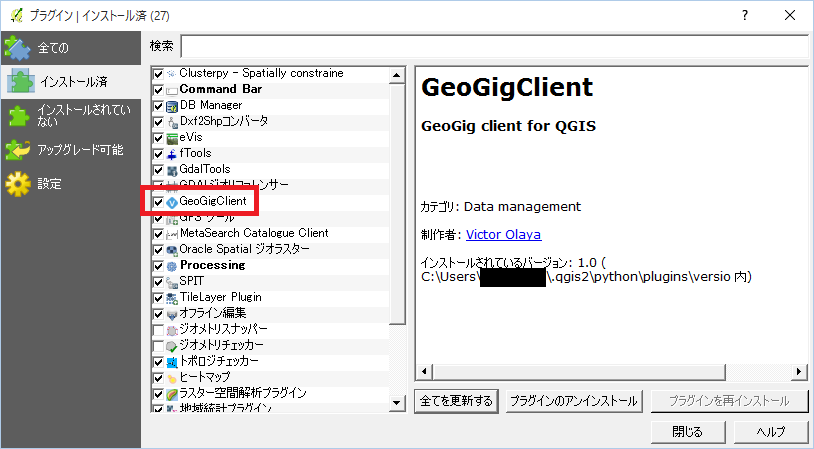Click plugin list scrollbar down arrow
The image size is (814, 449).
[x=397, y=402]
